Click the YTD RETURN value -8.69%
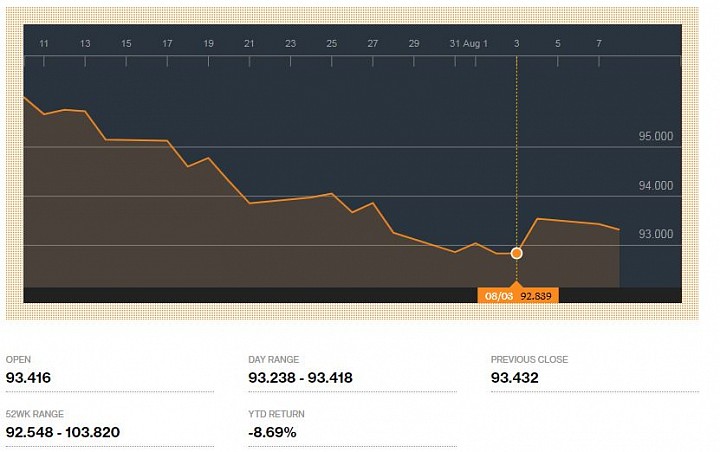Viewport: 720px width, 452px height. (272, 432)
